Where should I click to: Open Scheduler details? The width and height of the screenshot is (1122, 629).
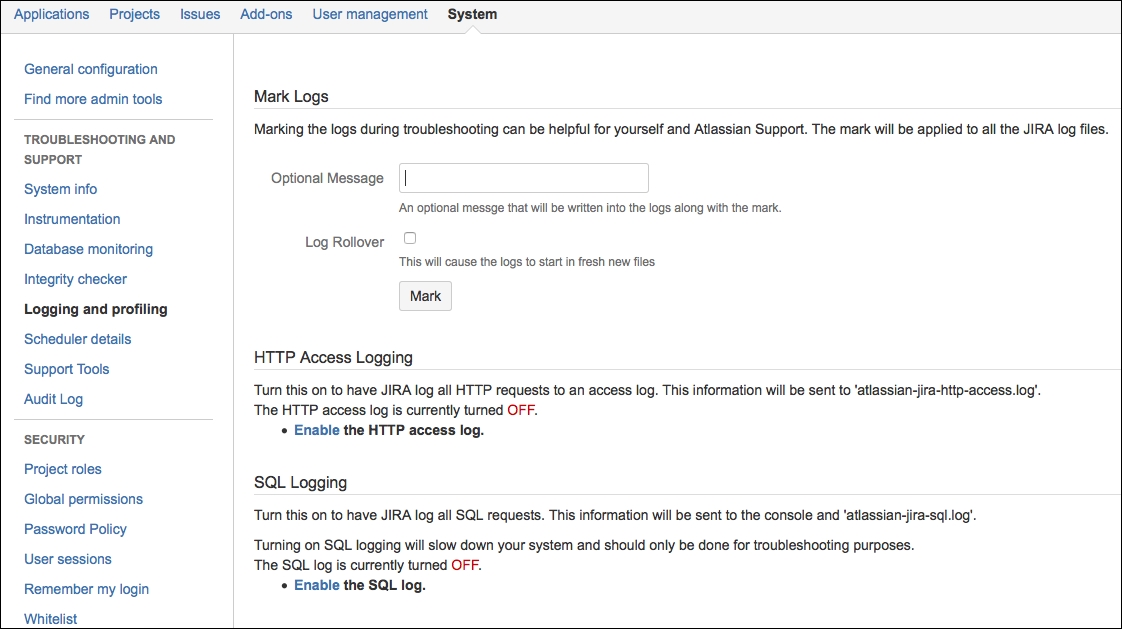coord(77,339)
